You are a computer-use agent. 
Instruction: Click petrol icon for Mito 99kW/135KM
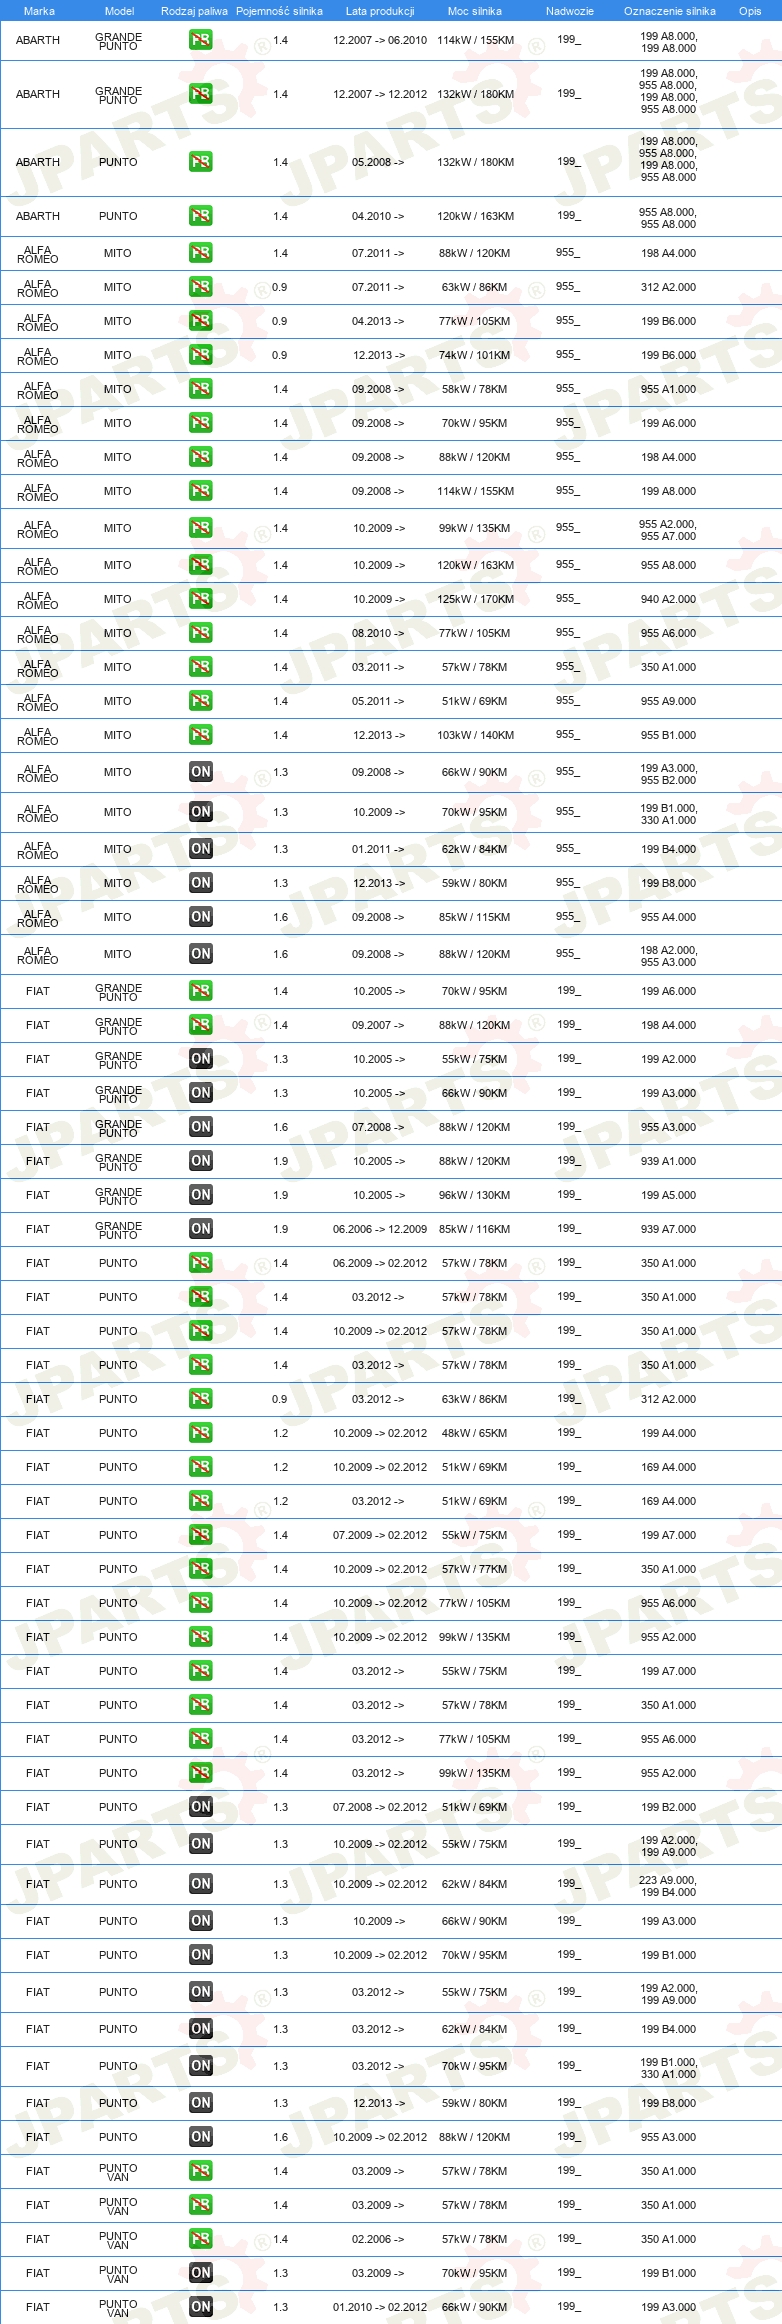point(200,528)
